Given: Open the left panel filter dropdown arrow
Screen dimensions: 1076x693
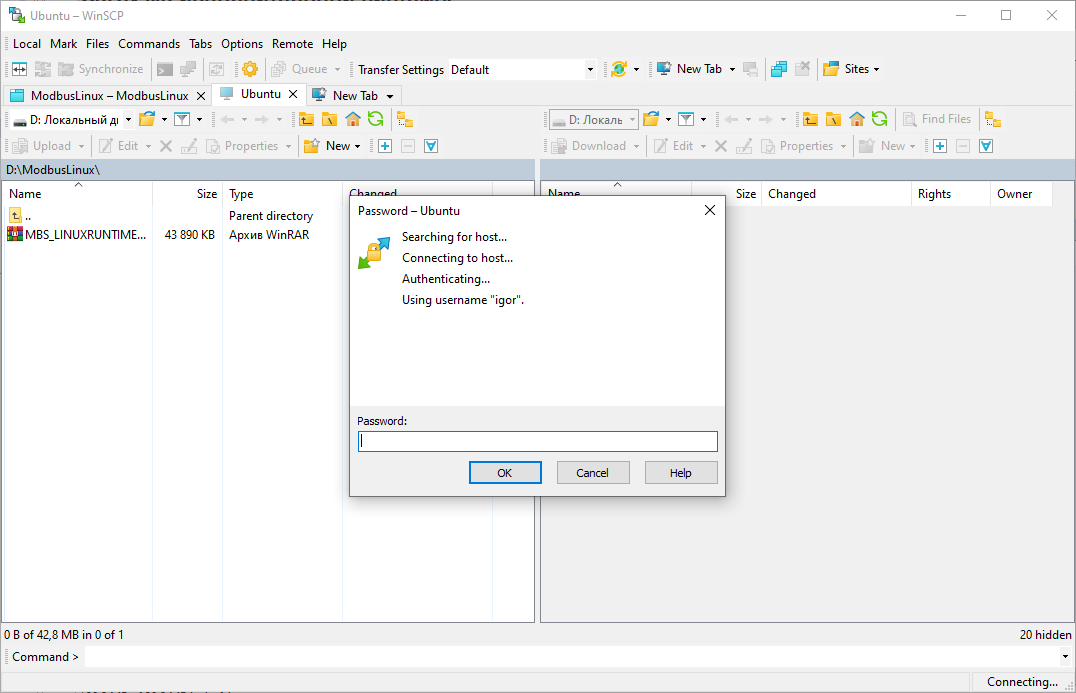Looking at the screenshot, I should tap(199, 119).
